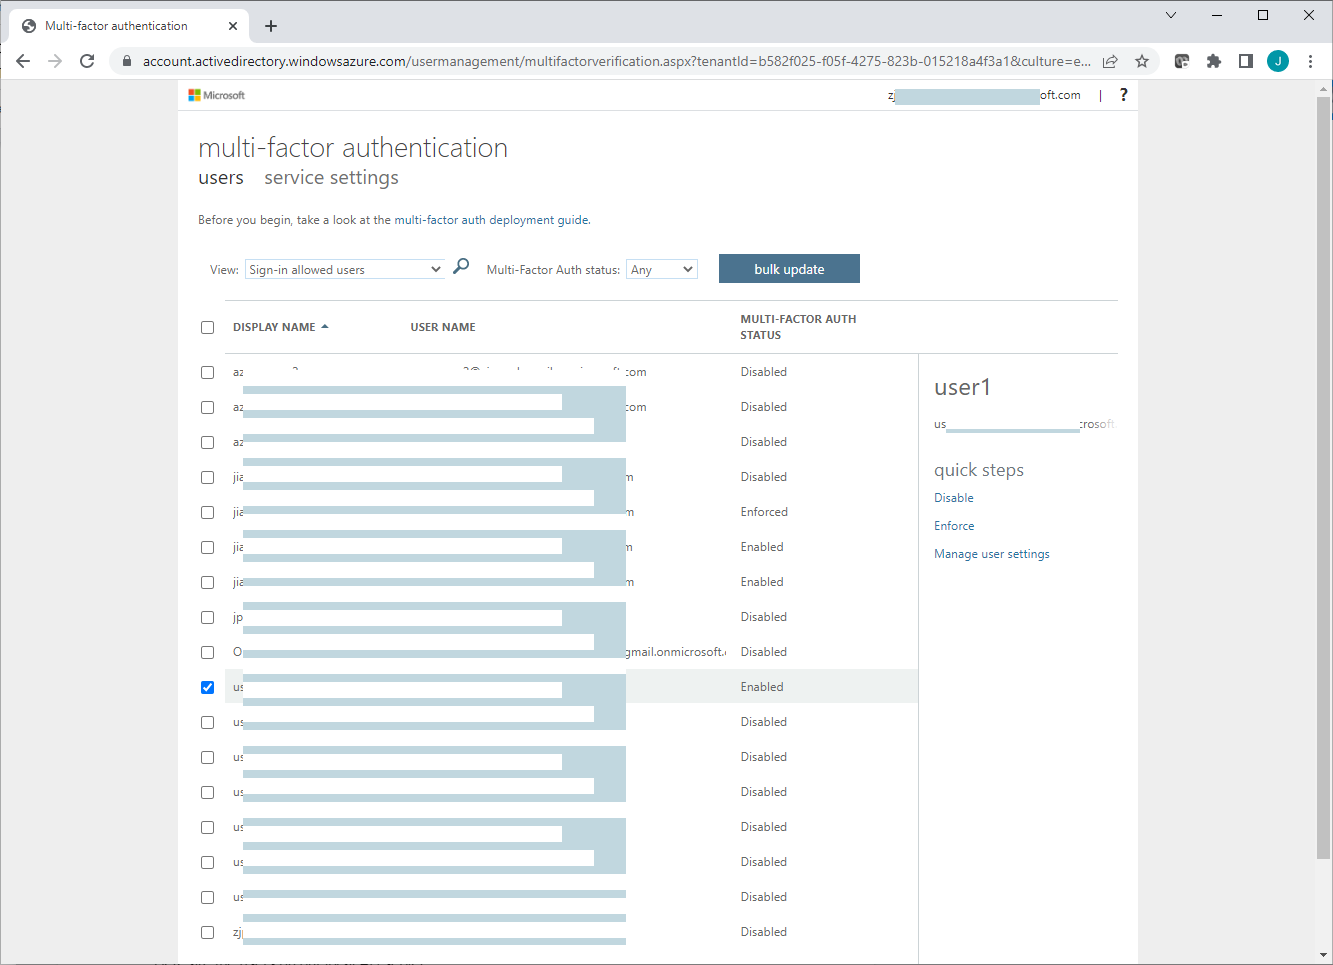Open the browser extensions puzzle icon

tap(1213, 61)
